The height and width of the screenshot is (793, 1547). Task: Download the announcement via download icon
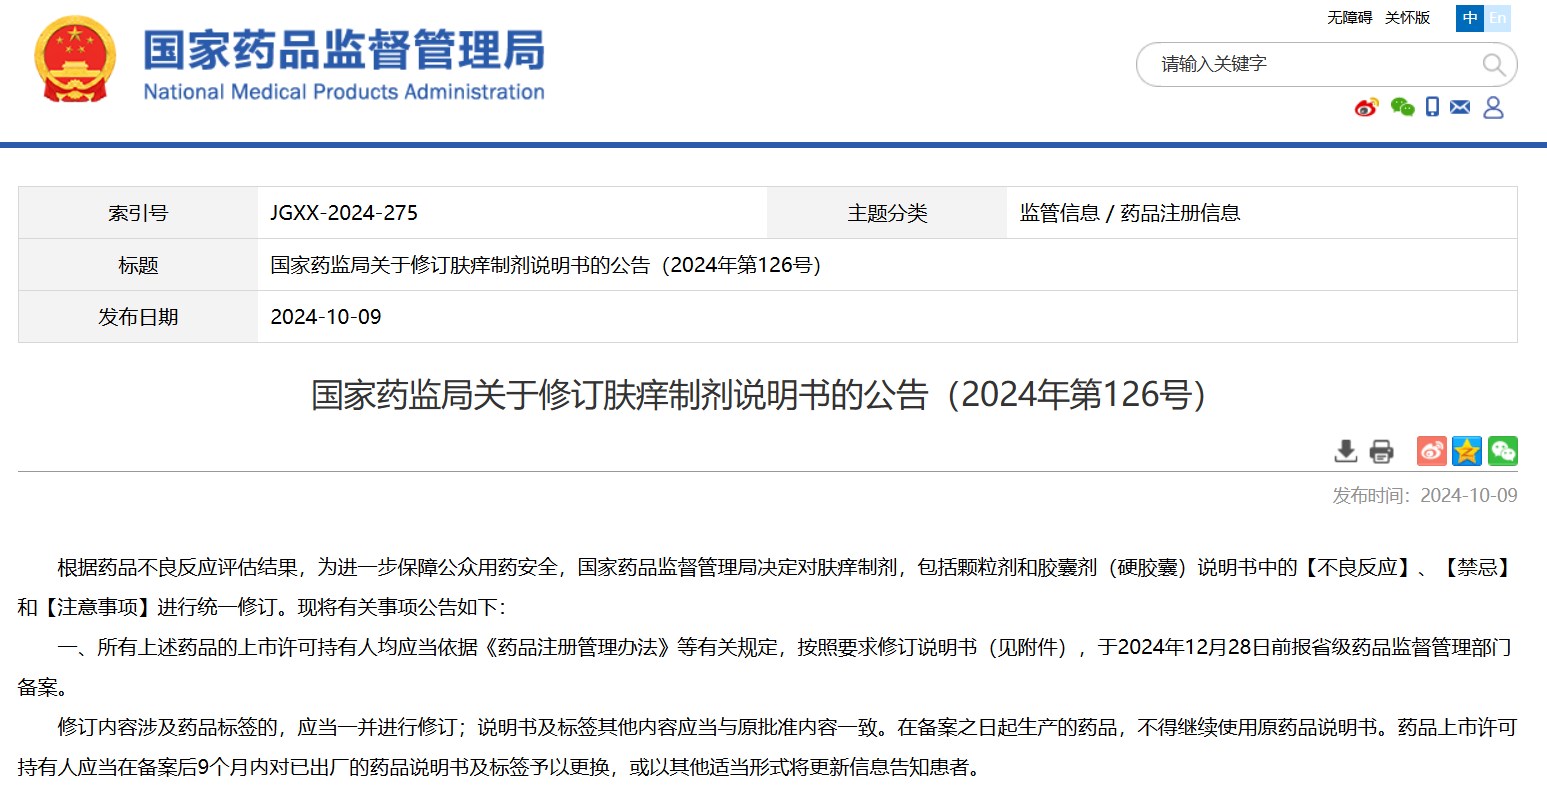click(x=1346, y=451)
